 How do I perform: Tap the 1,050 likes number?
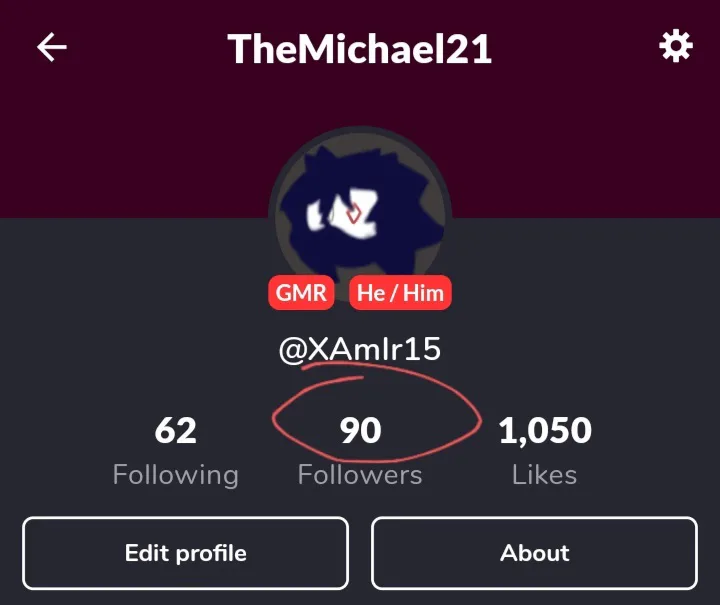click(x=545, y=431)
